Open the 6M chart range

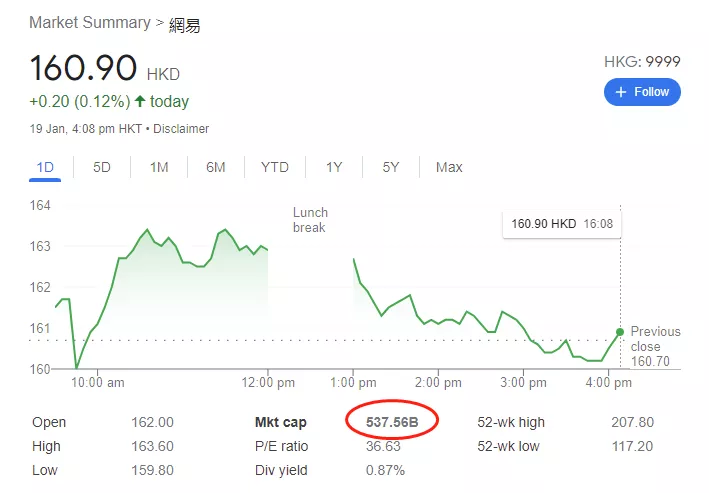click(216, 167)
